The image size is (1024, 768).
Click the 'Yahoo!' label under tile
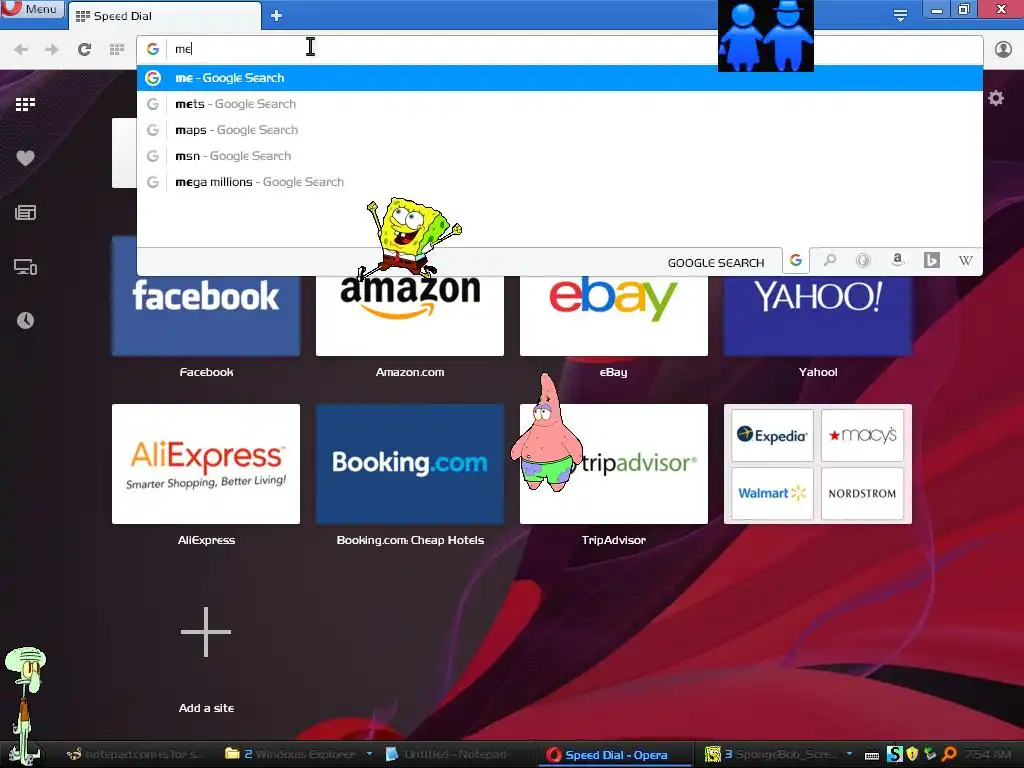point(818,372)
